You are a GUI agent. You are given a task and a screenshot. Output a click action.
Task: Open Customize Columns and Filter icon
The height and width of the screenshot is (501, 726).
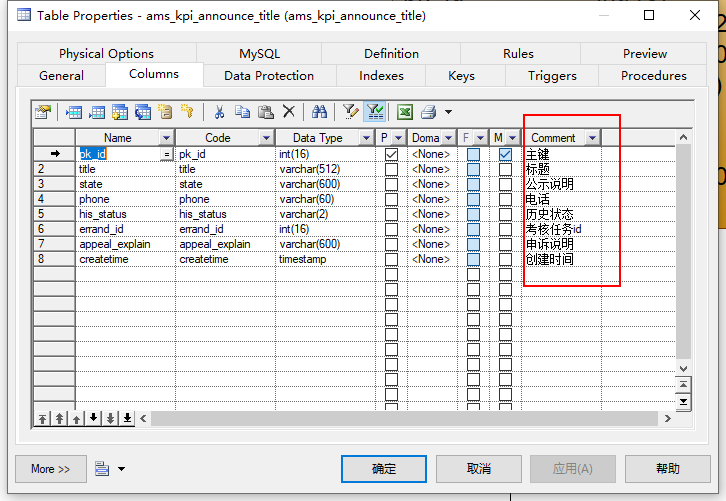click(x=350, y=112)
